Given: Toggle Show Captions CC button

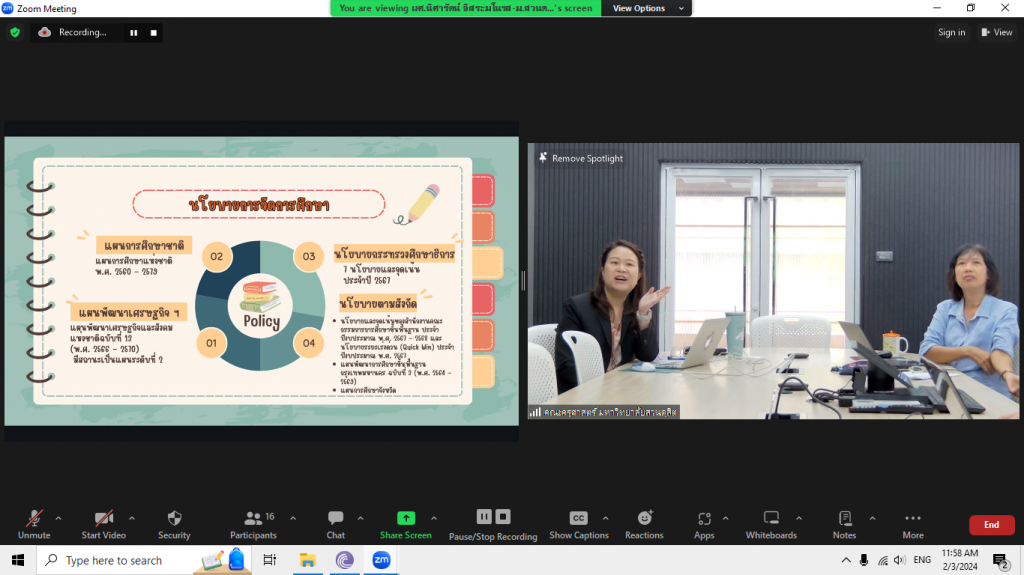Looking at the screenshot, I should [578, 519].
